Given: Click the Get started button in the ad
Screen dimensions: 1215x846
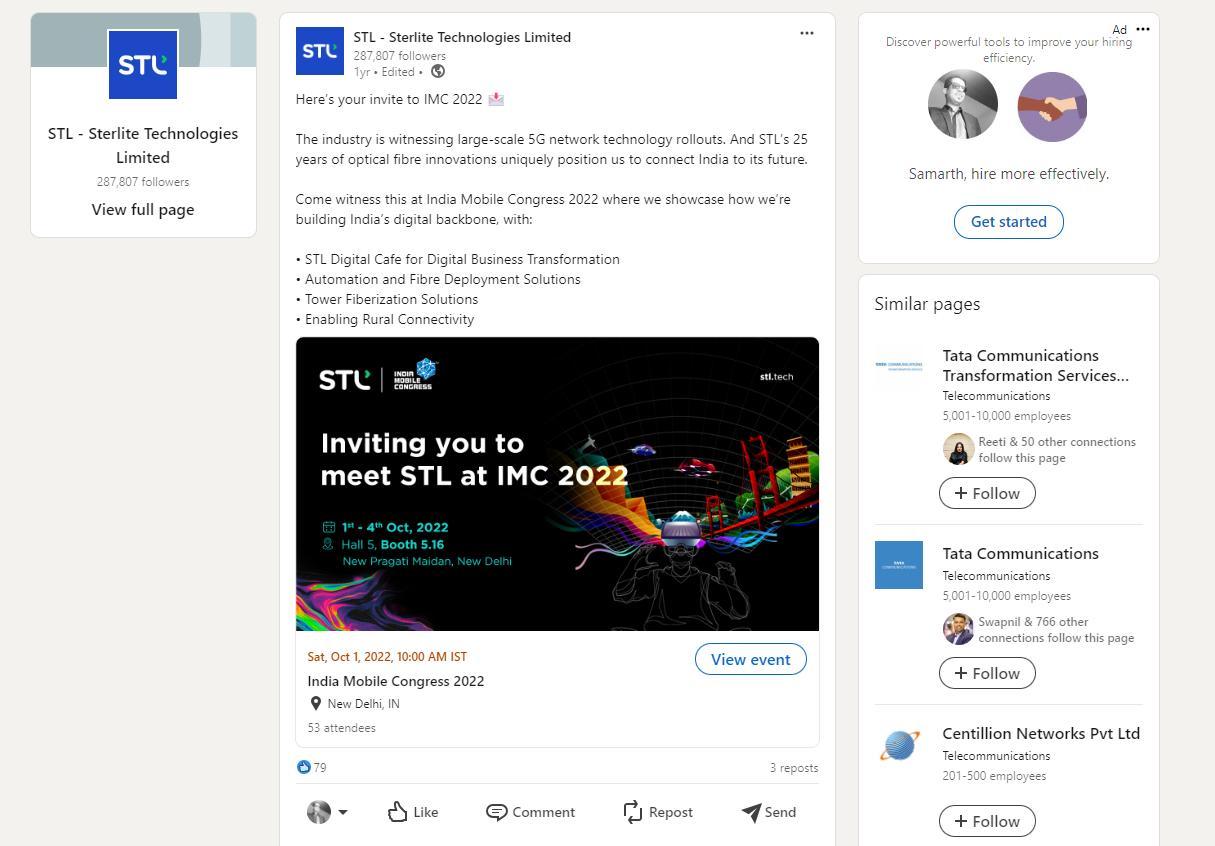Looking at the screenshot, I should [1008, 222].
